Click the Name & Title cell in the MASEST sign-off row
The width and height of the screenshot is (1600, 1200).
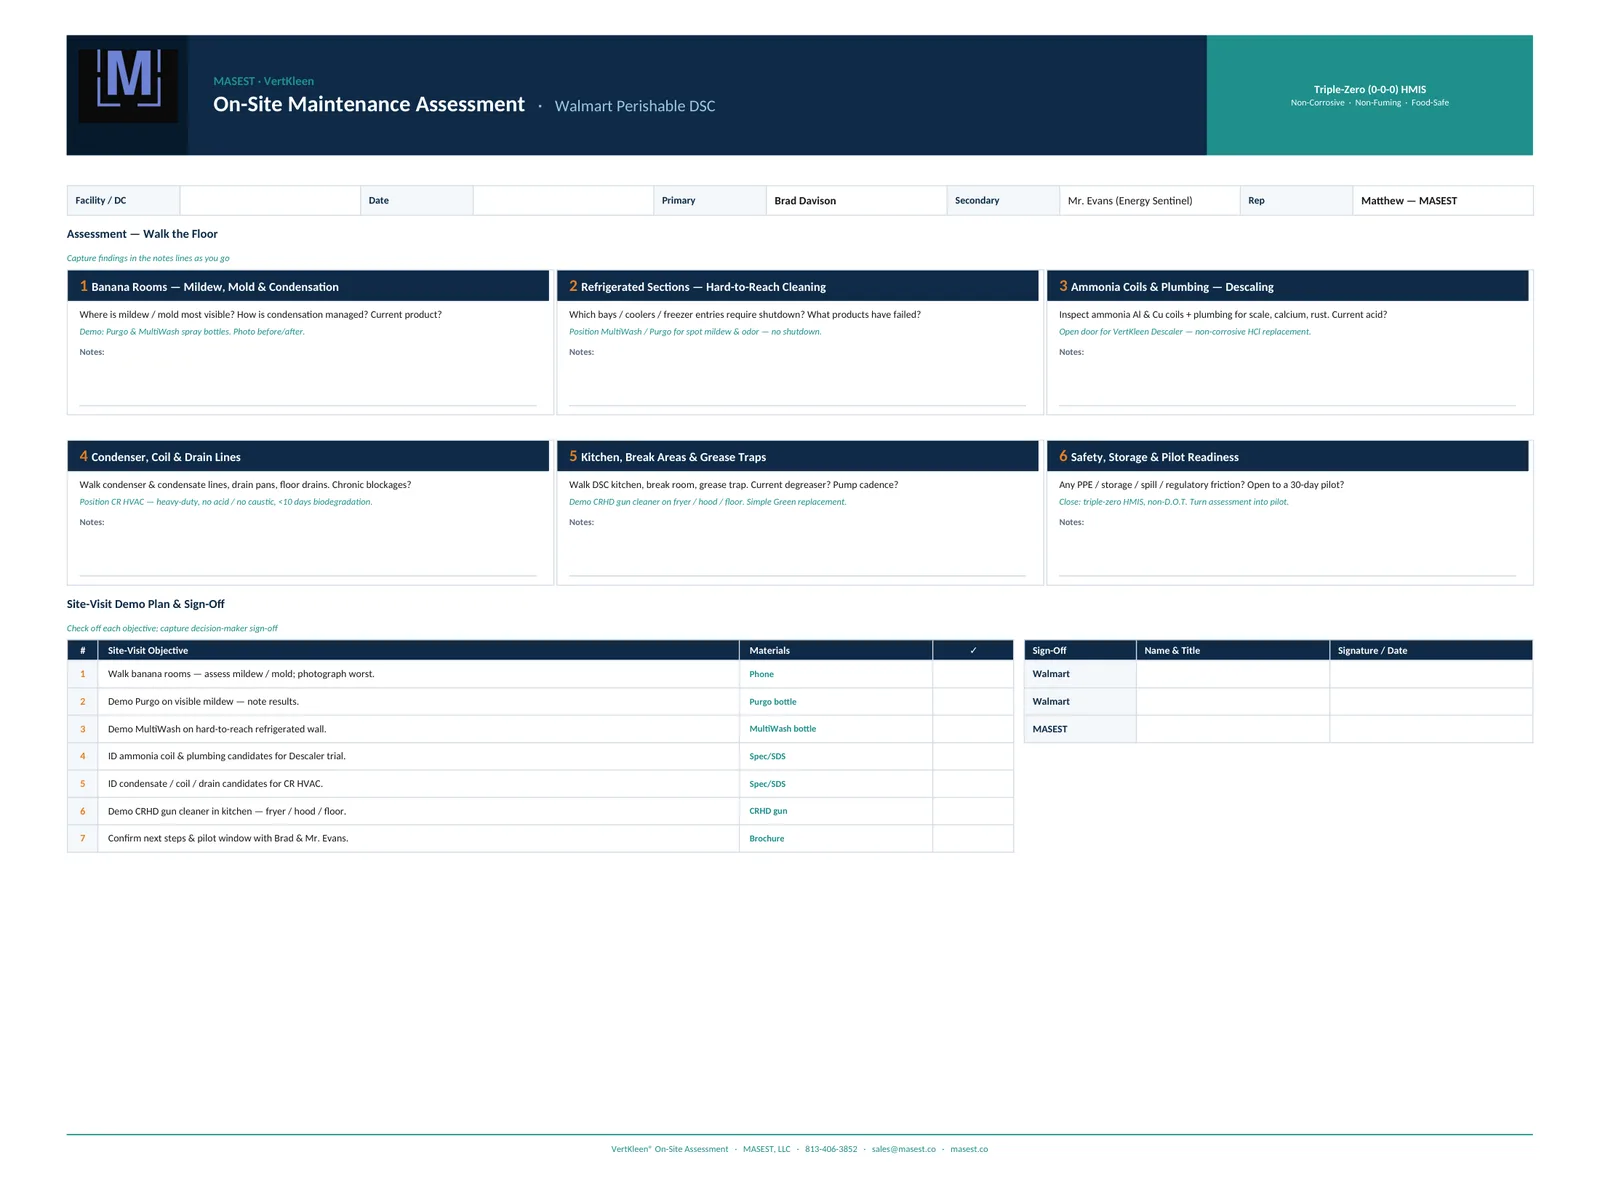[1233, 729]
